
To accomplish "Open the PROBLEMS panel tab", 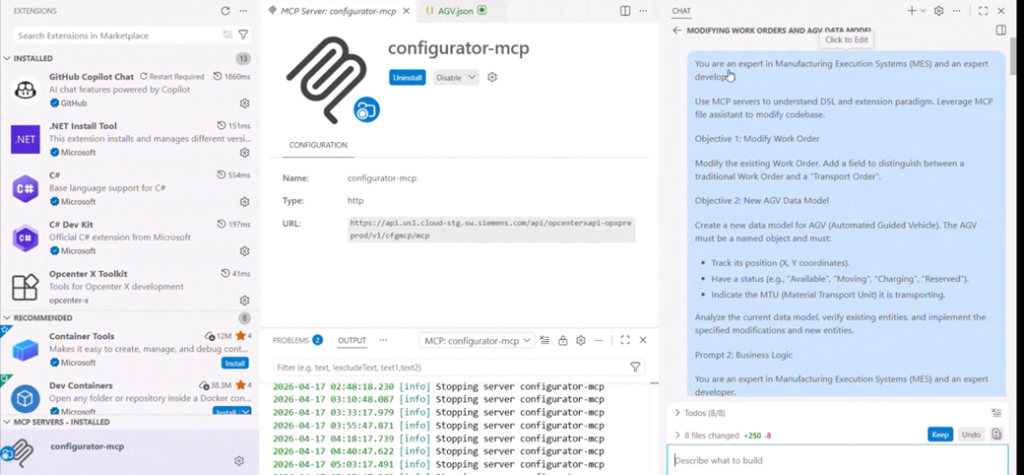I will click(297, 340).
